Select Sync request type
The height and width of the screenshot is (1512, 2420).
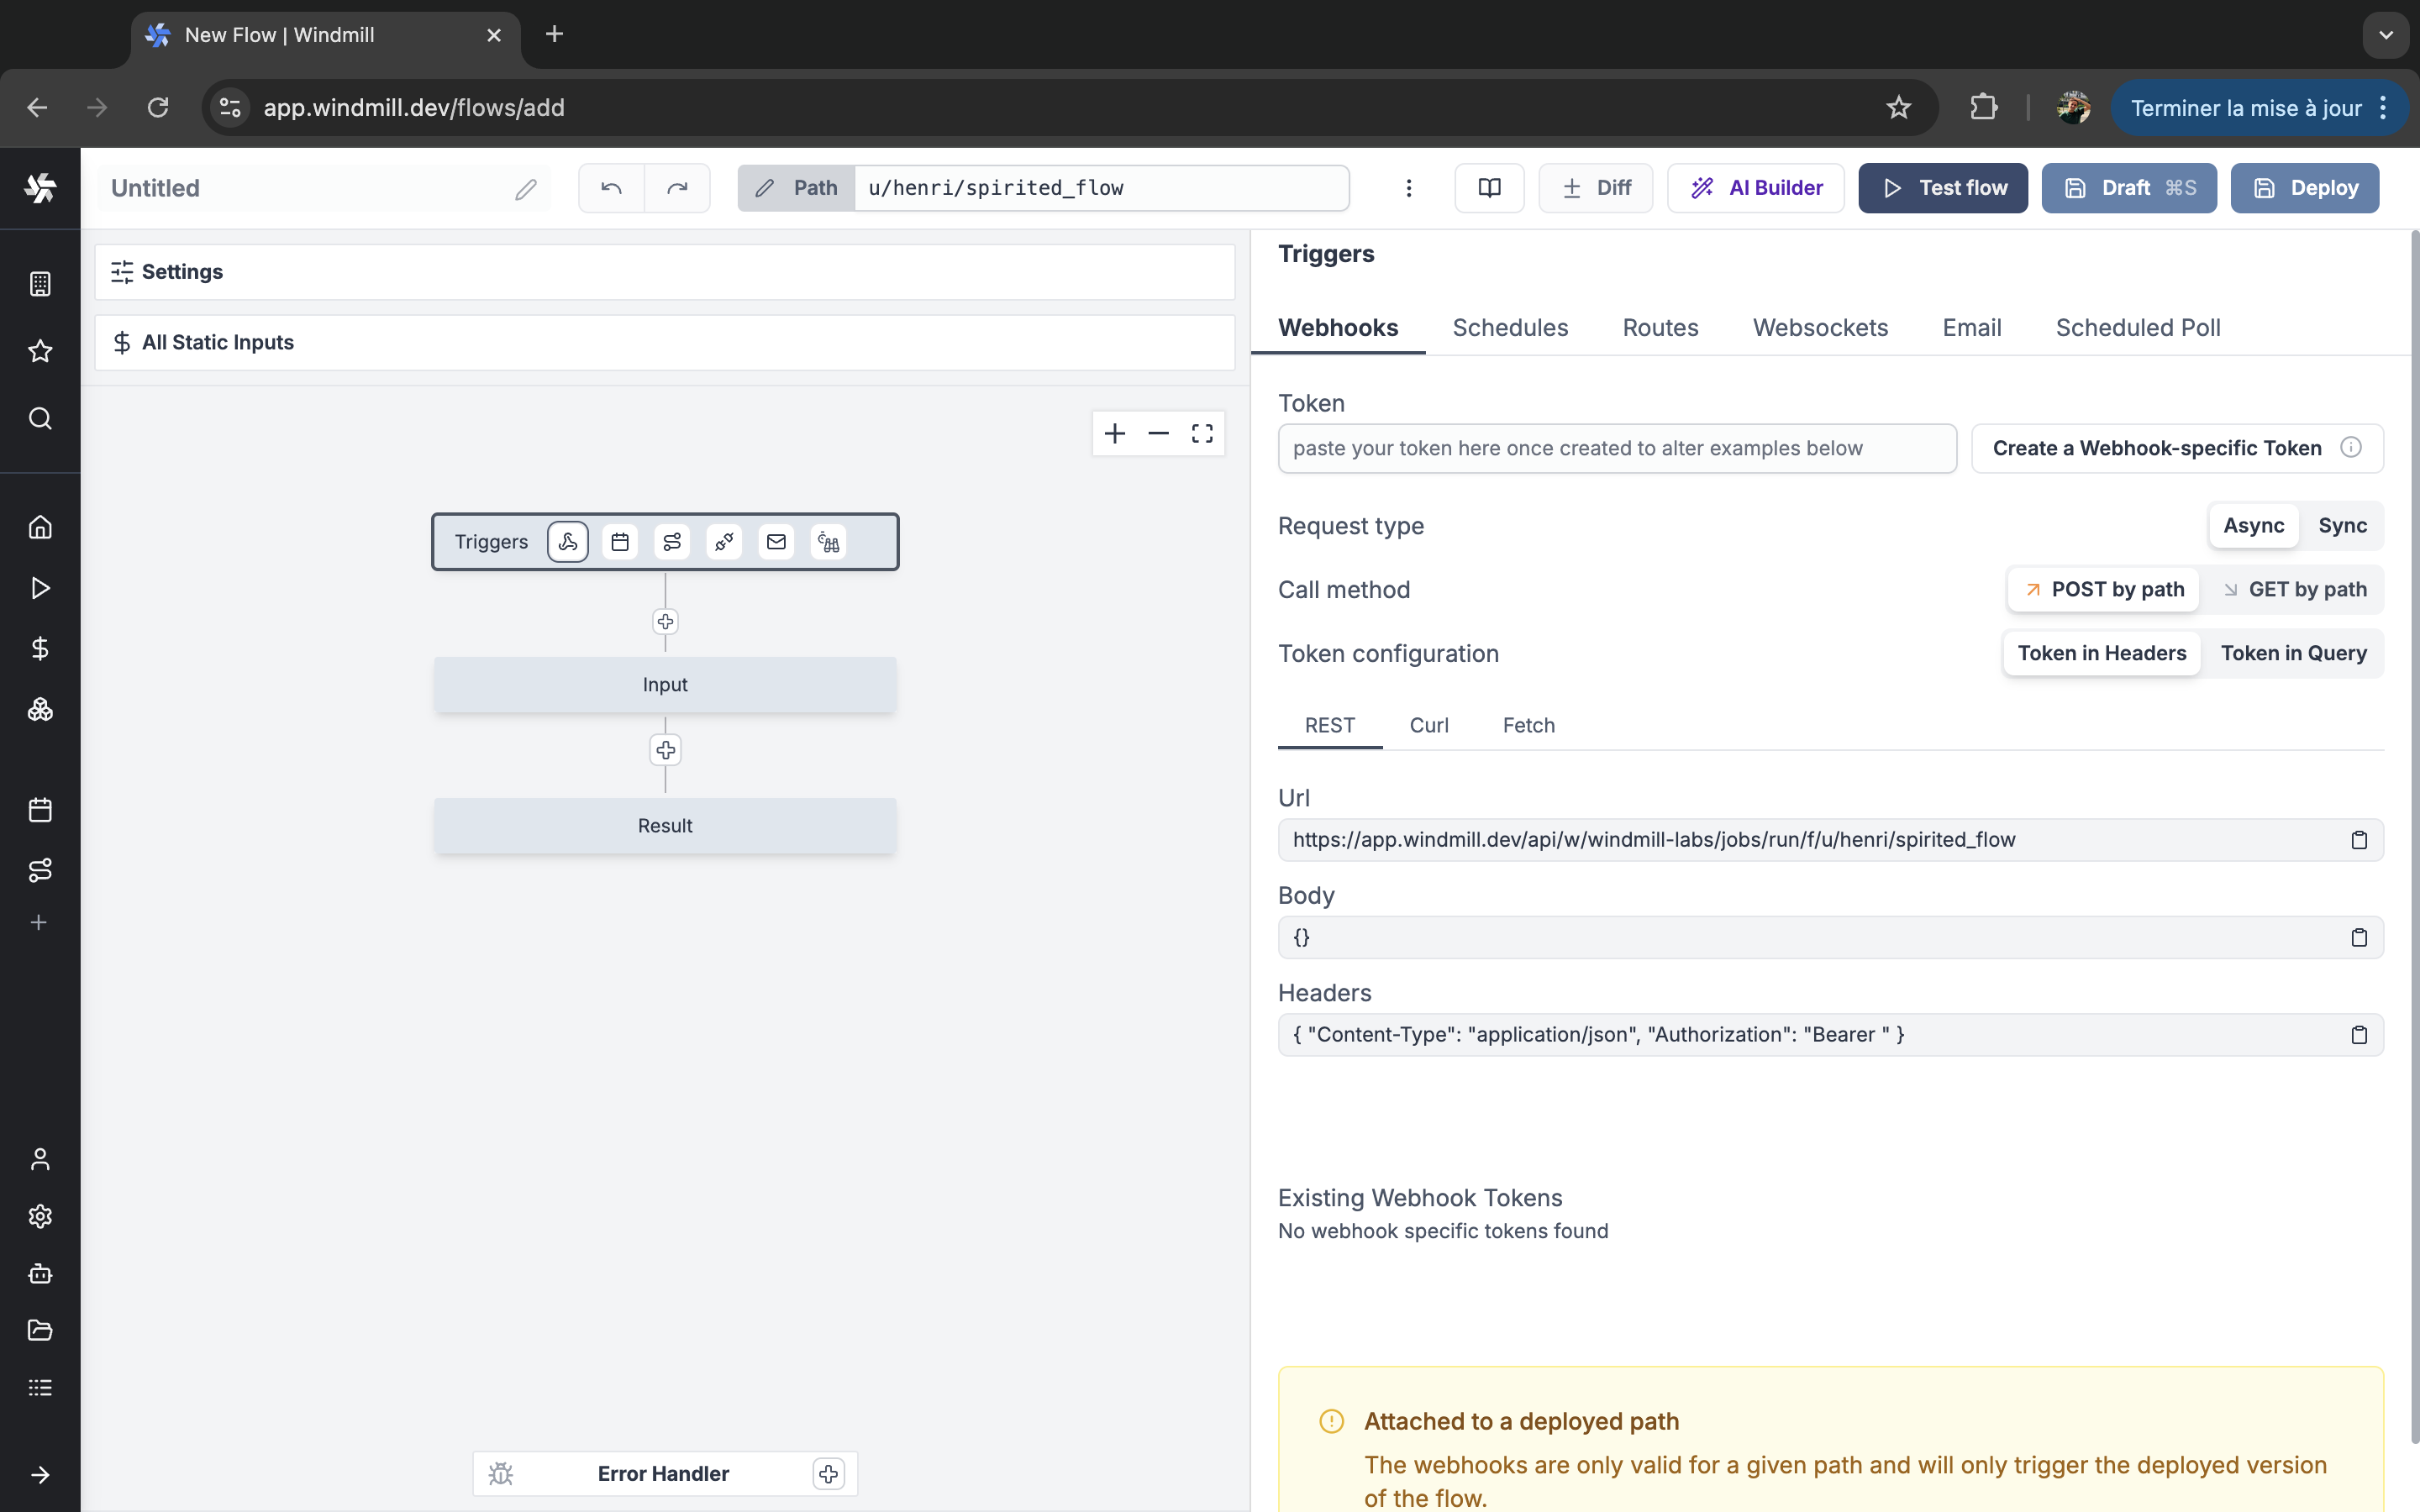tap(2341, 526)
